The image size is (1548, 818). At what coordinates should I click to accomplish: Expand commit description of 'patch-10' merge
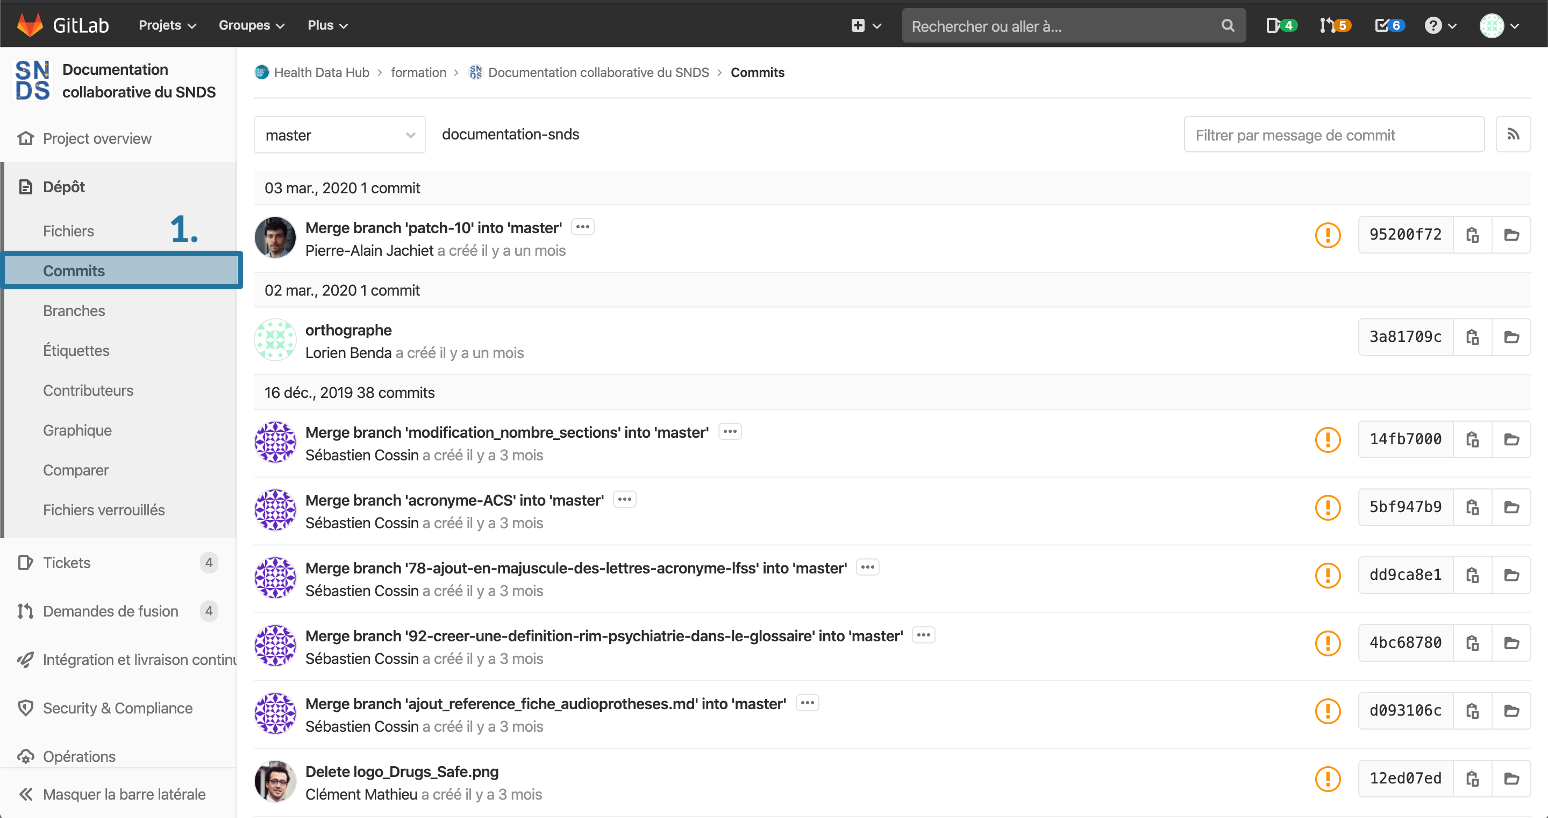tap(583, 227)
